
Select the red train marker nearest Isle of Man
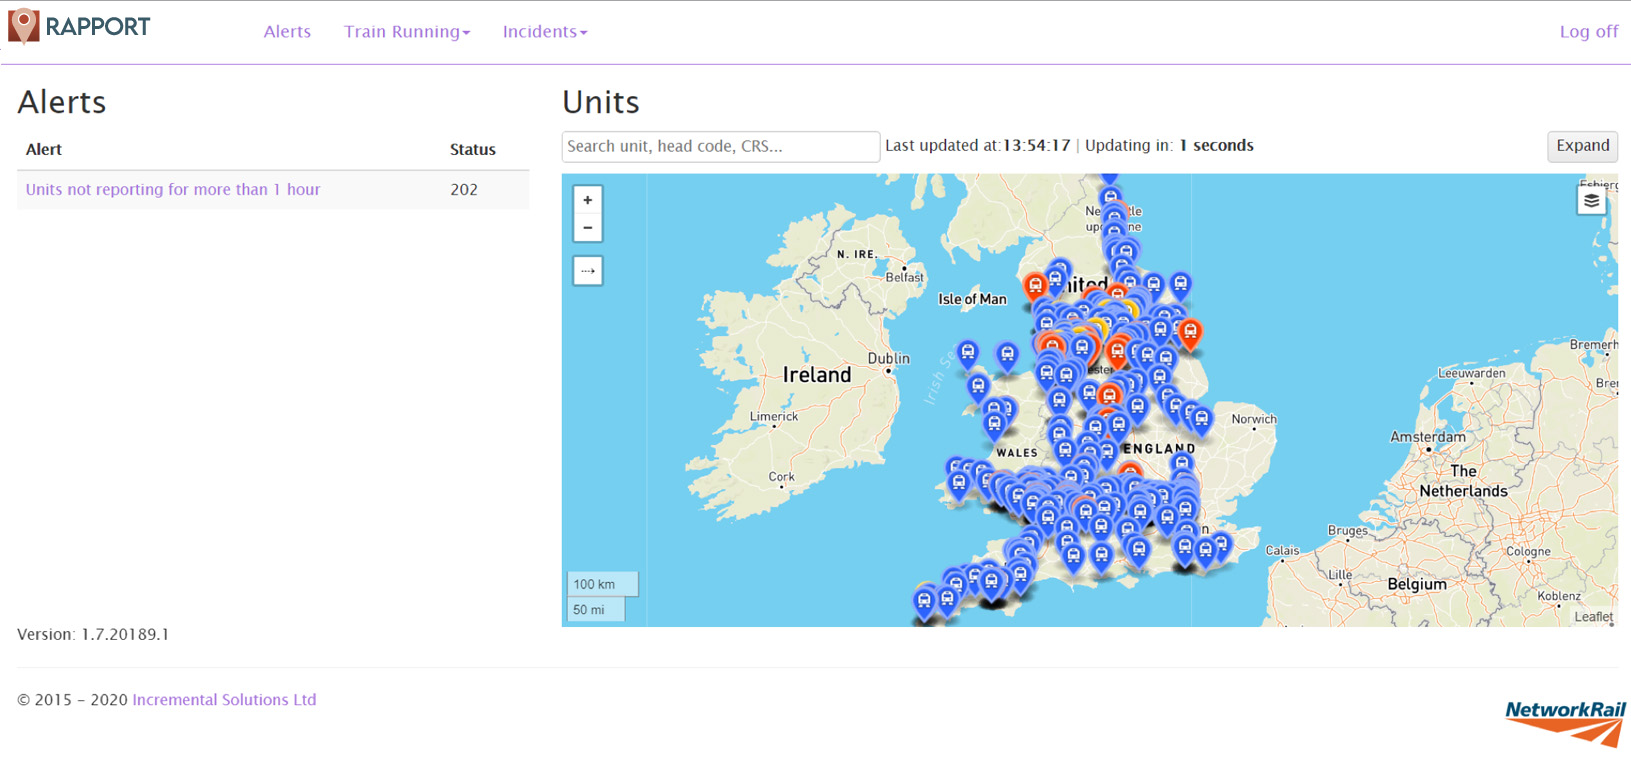point(1035,286)
